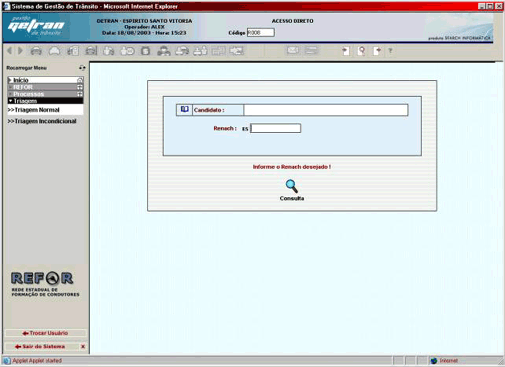The image size is (505, 367).
Task: Click the two-people group toolbar icon
Action: (164, 51)
